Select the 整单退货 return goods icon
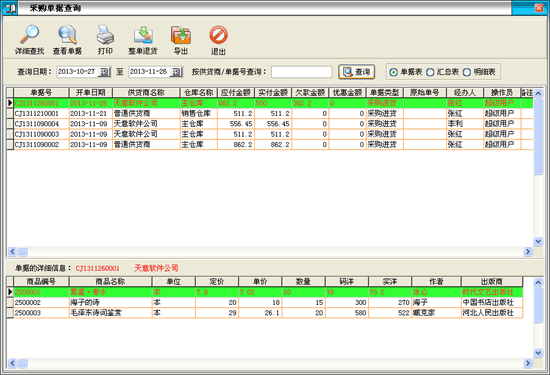This screenshot has height=375, width=550. 143,40
